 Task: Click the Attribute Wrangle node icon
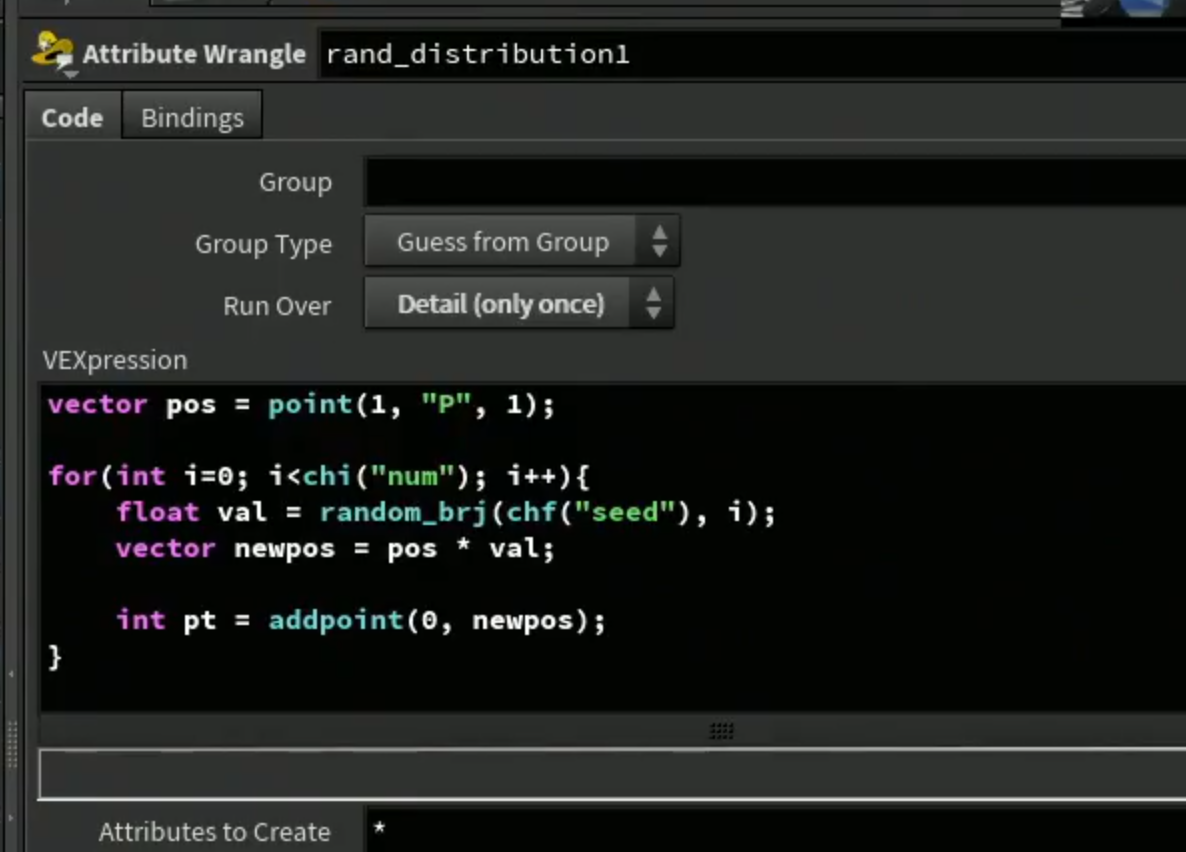point(52,50)
